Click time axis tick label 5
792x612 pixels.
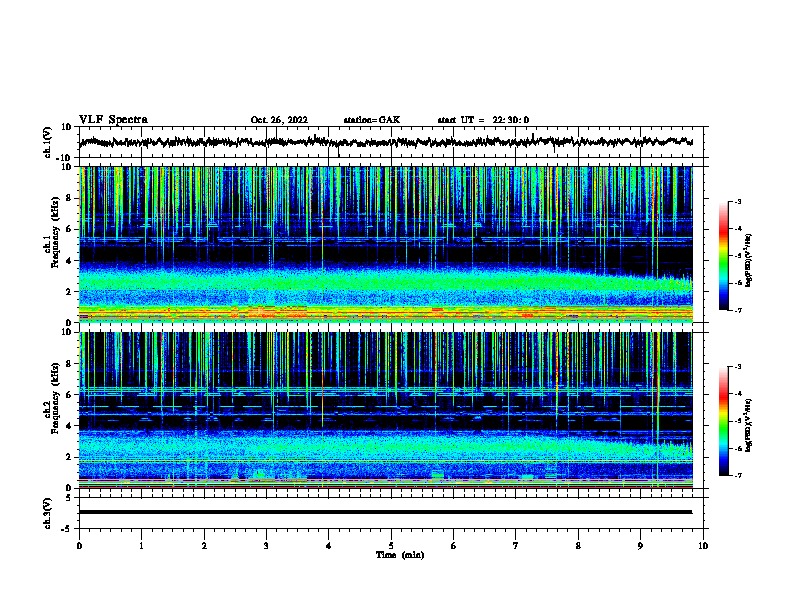391,546
